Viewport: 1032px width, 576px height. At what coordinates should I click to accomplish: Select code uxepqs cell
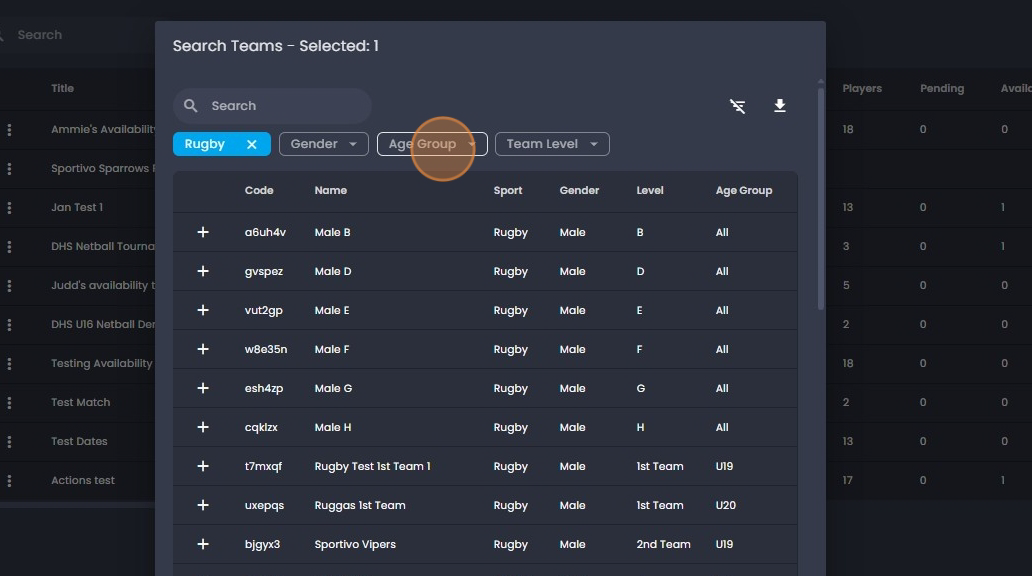coord(265,505)
